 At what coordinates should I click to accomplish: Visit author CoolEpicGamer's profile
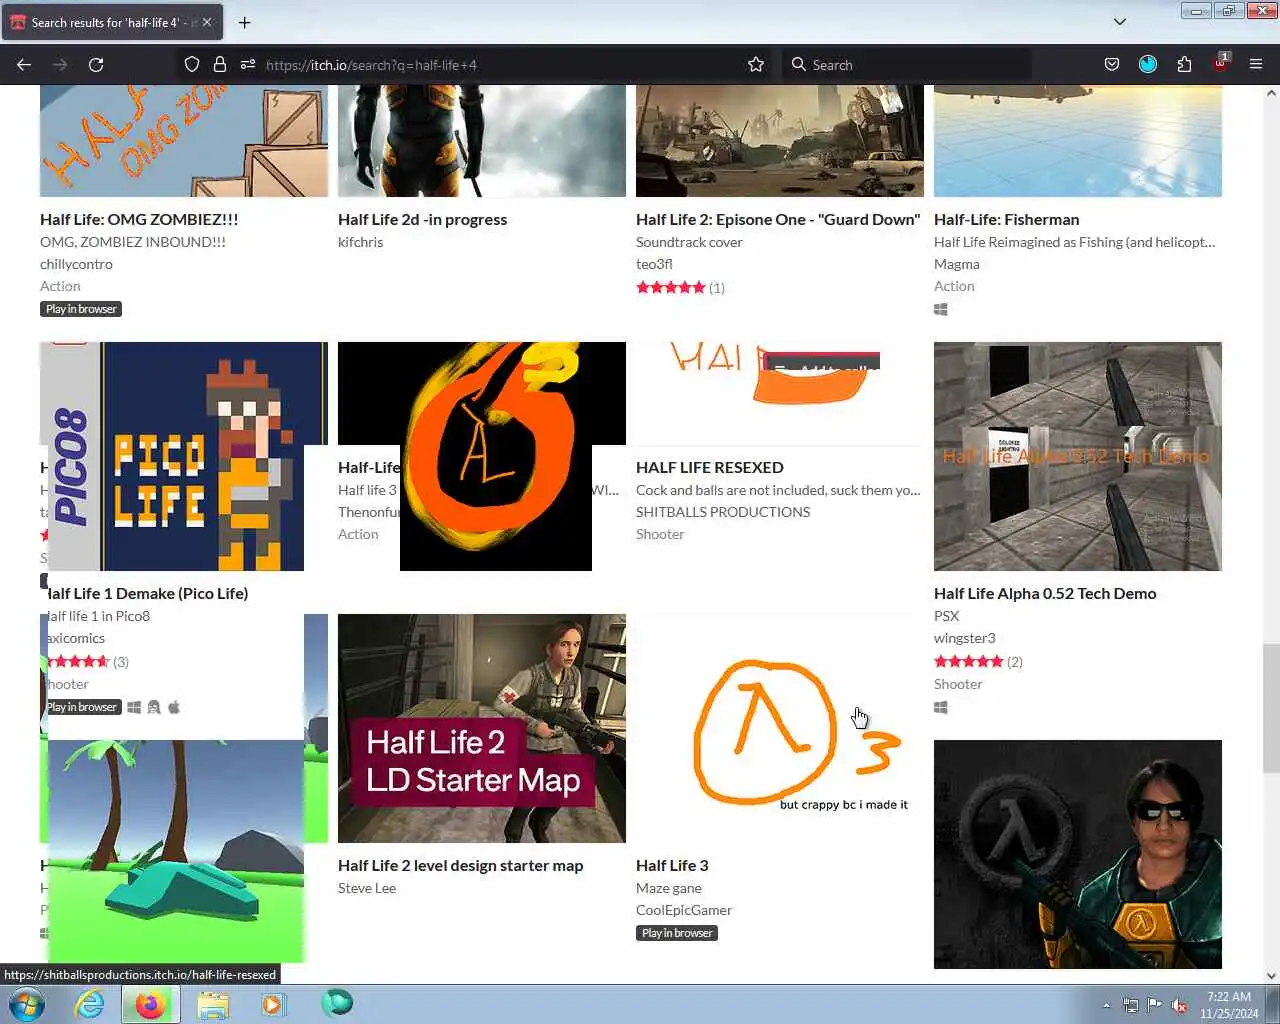pyautogui.click(x=684, y=910)
